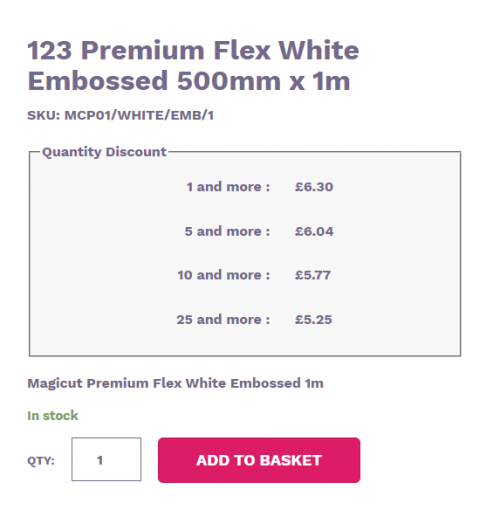500x510 pixels.
Task: Click the number 1 in quantity box
Action: pos(100,460)
